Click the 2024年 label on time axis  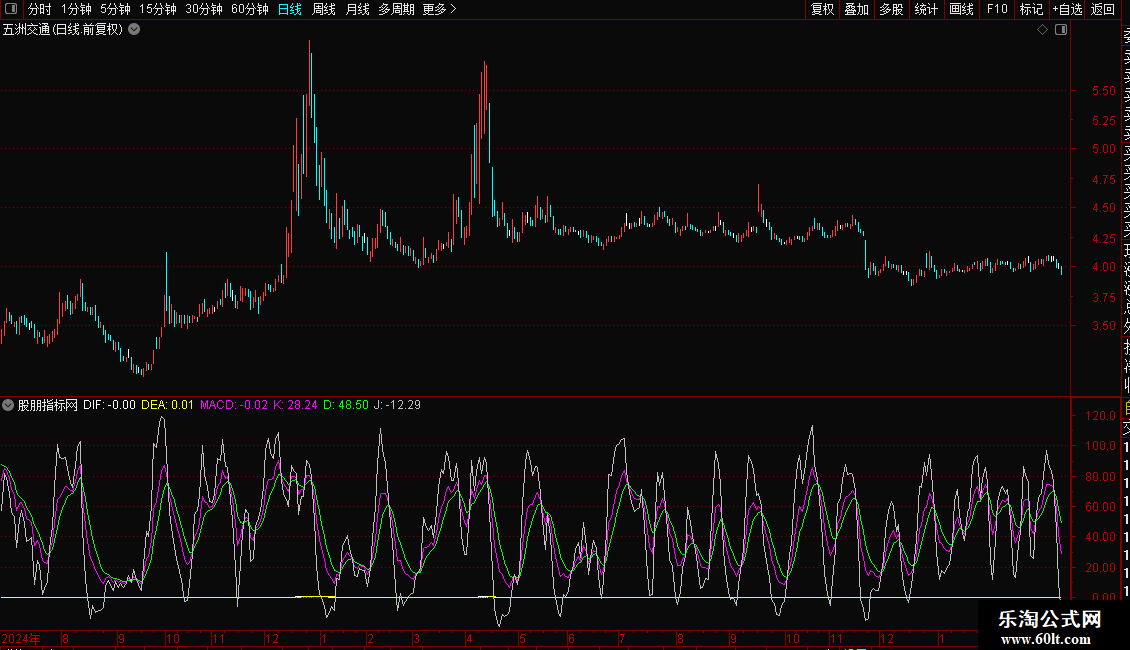point(21,638)
